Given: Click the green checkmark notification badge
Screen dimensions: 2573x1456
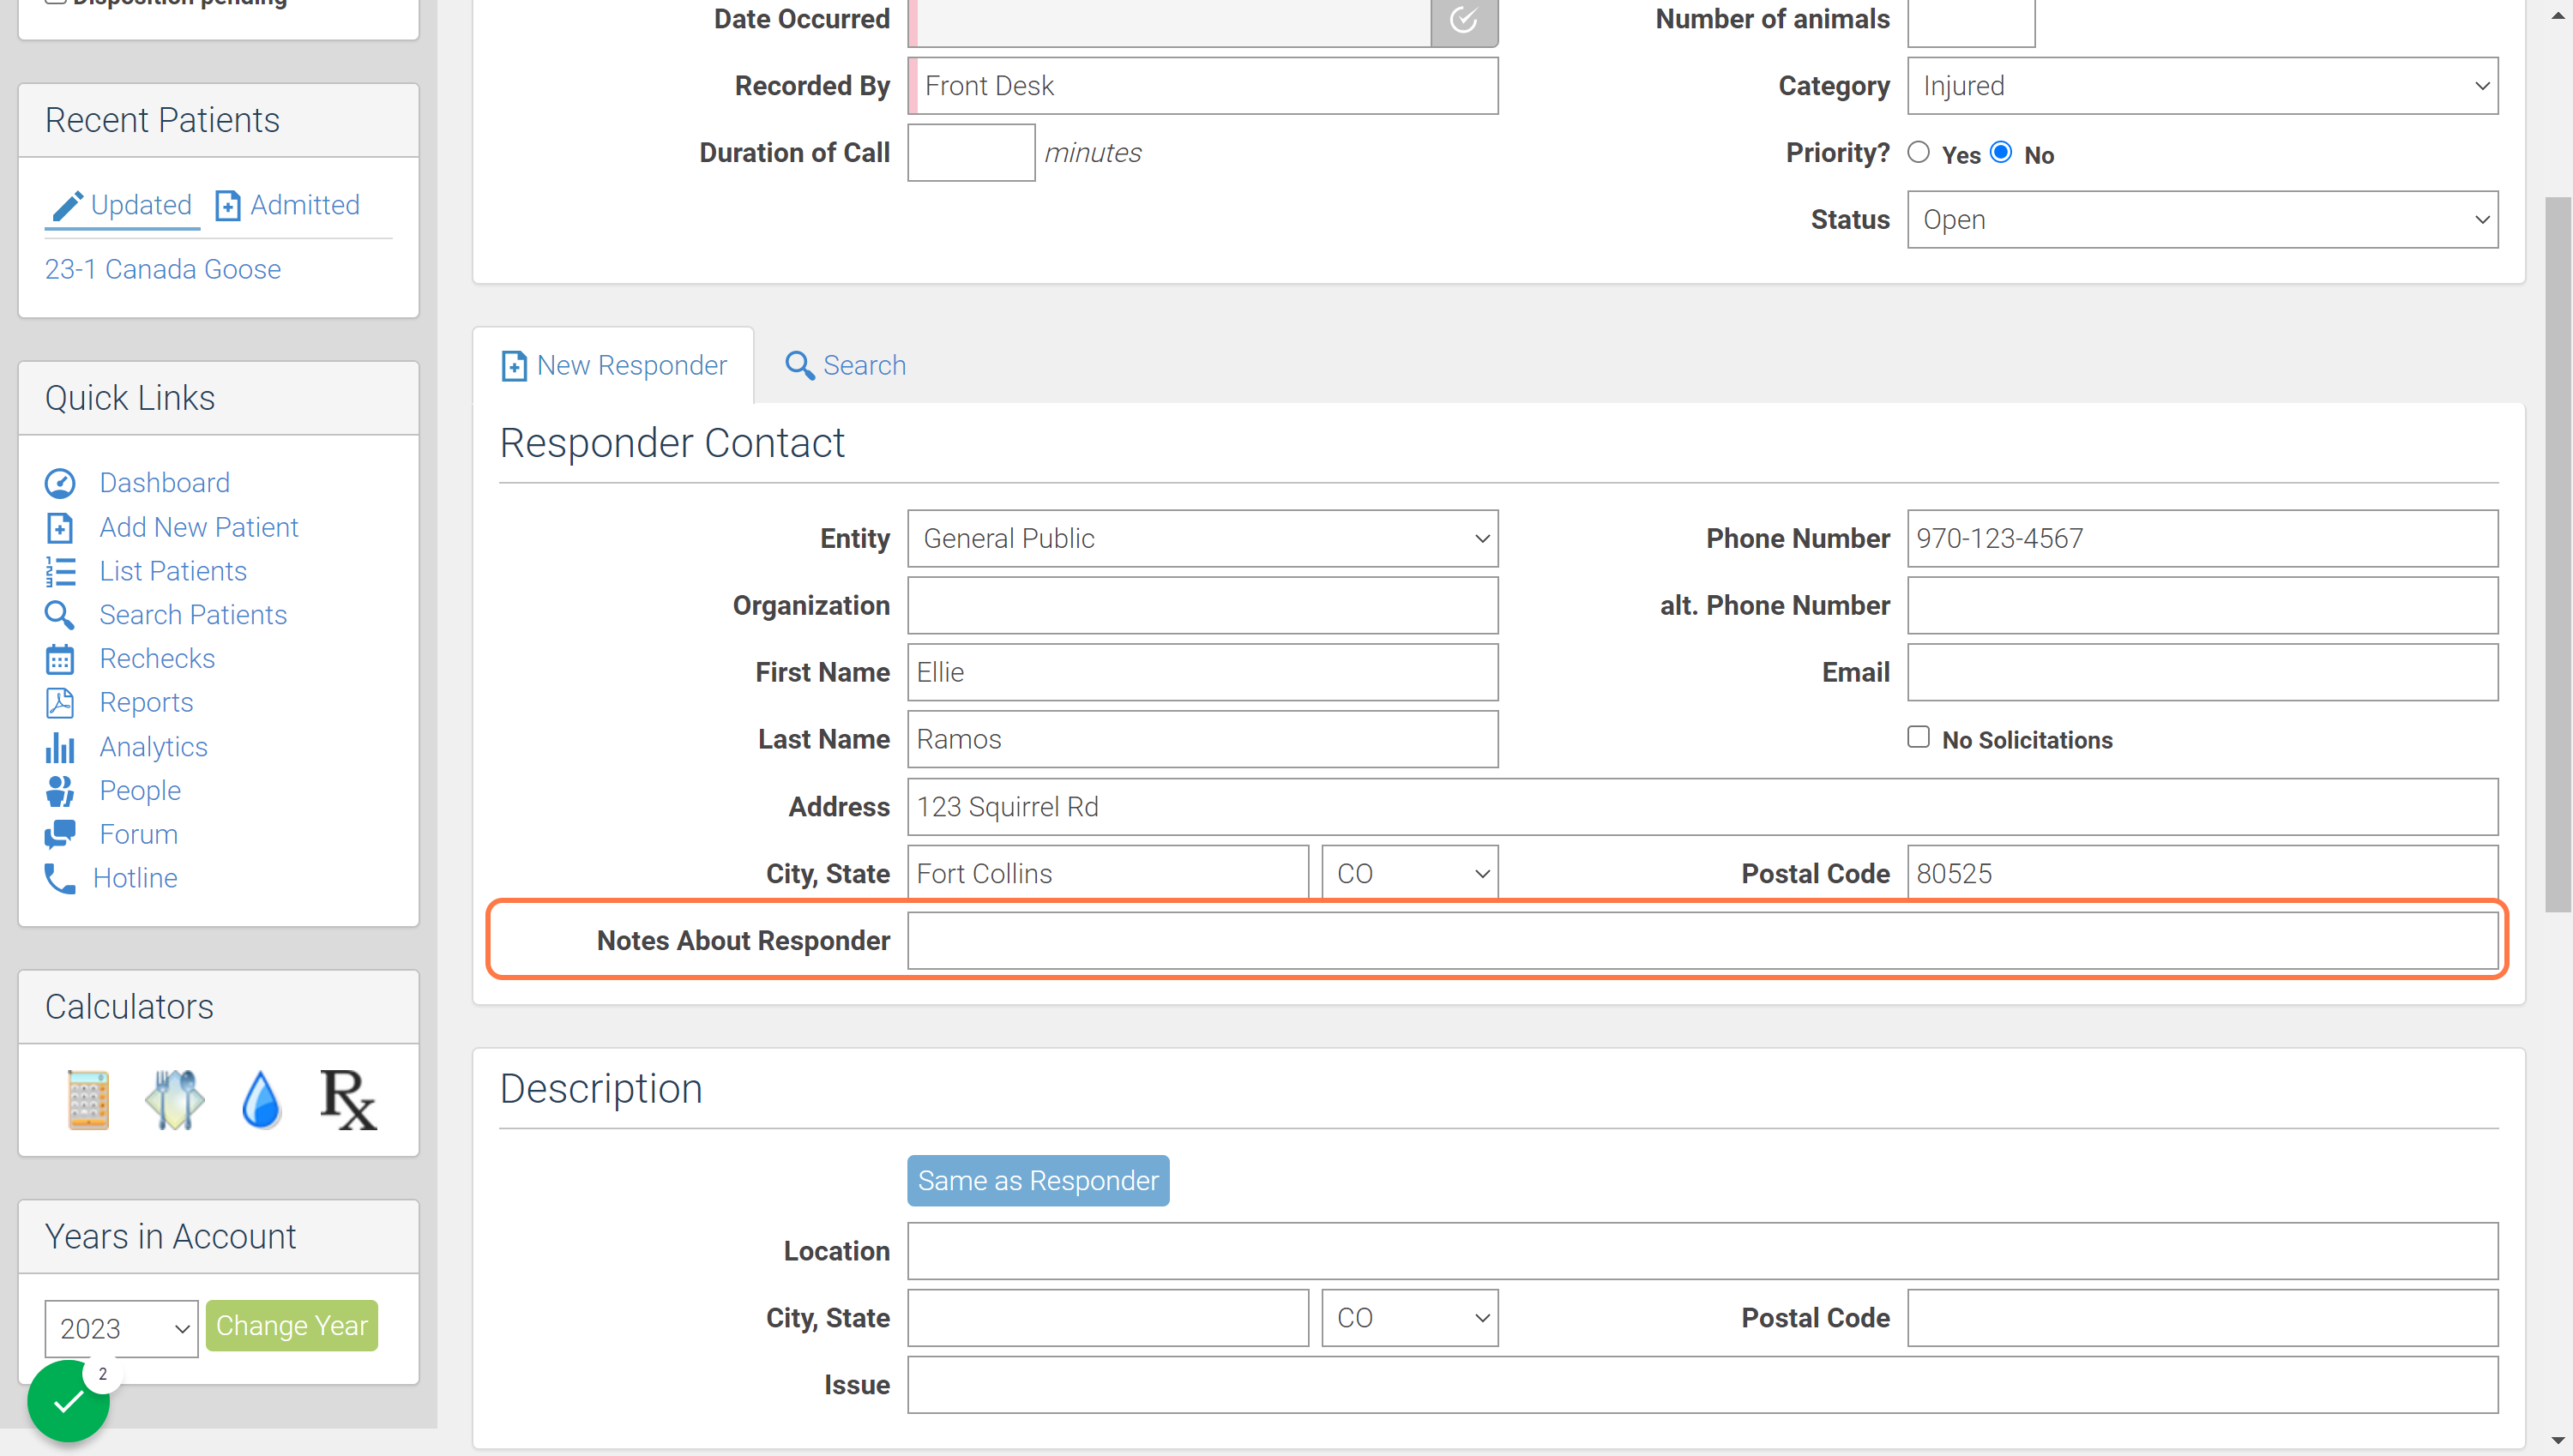Looking at the screenshot, I should click(68, 1401).
